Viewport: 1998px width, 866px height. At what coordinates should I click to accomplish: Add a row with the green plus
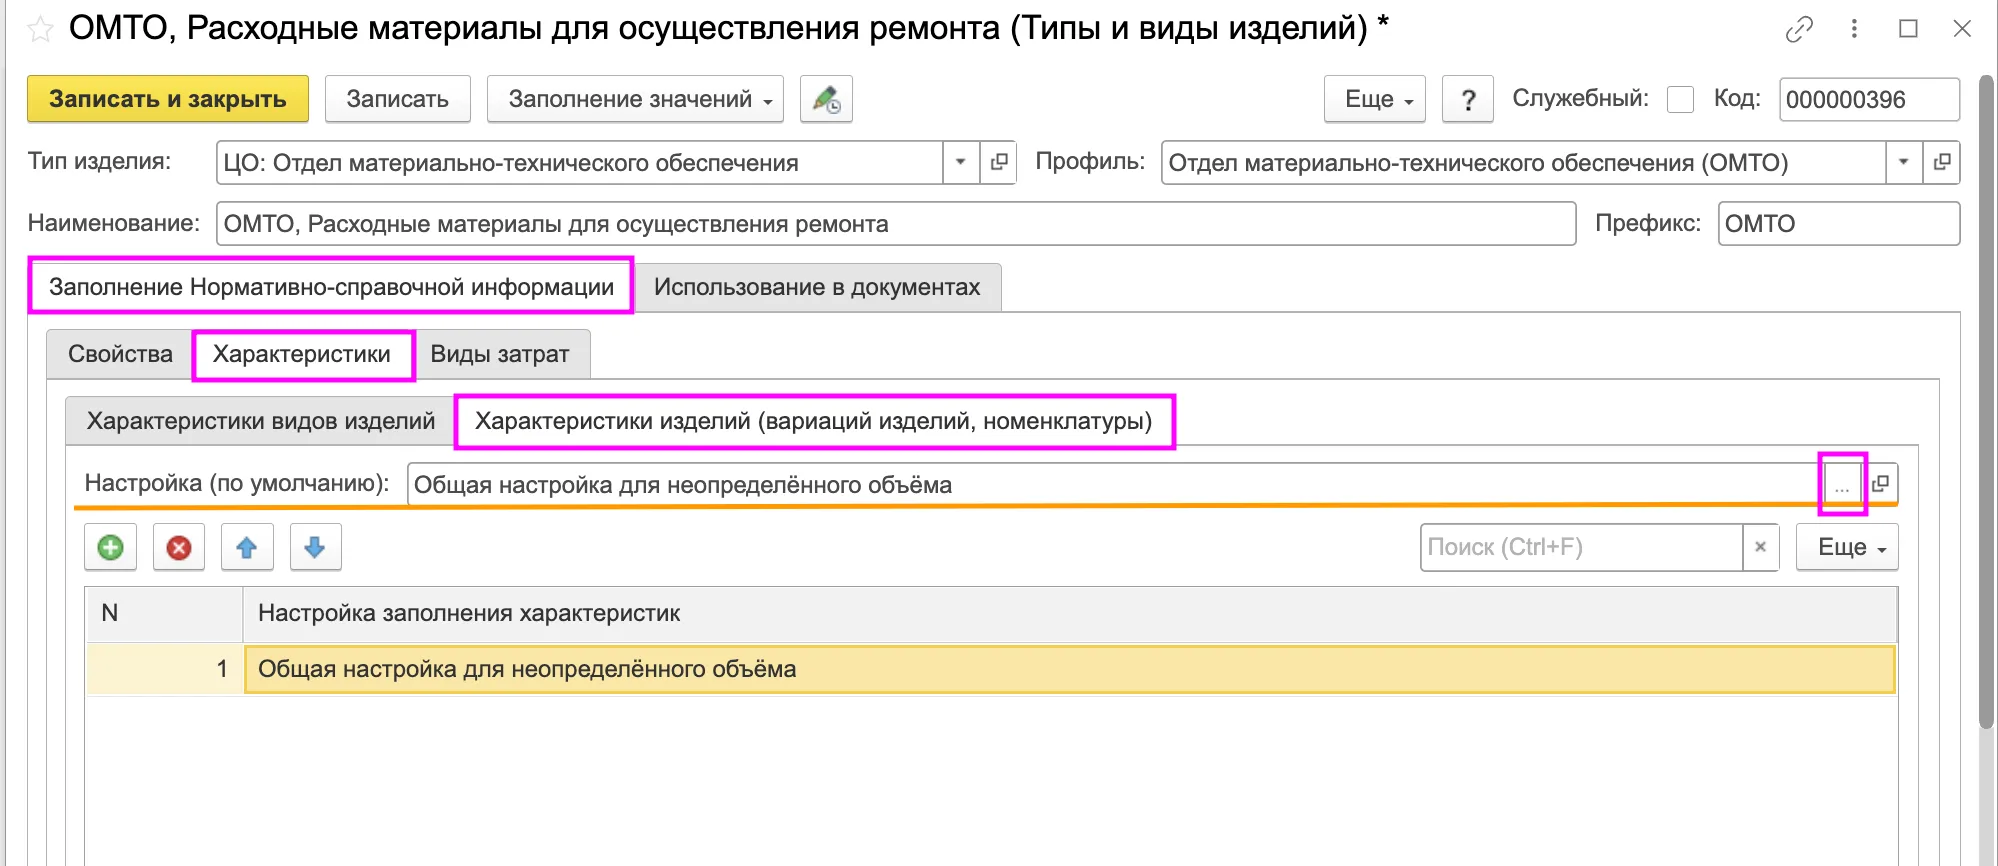[x=110, y=547]
